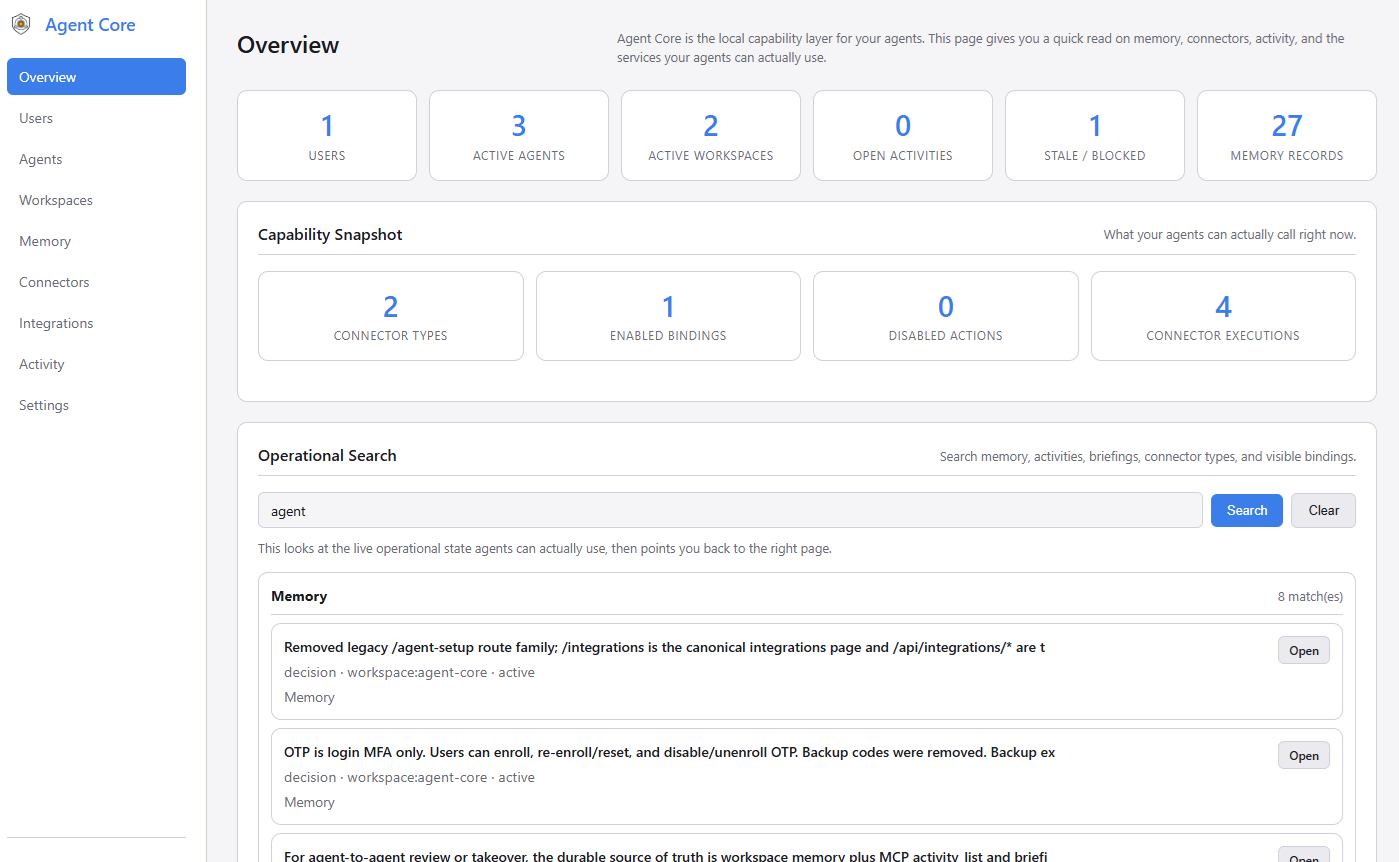The height and width of the screenshot is (862, 1399).
Task: Switch to the Connectors page
Action: [x=96, y=282]
